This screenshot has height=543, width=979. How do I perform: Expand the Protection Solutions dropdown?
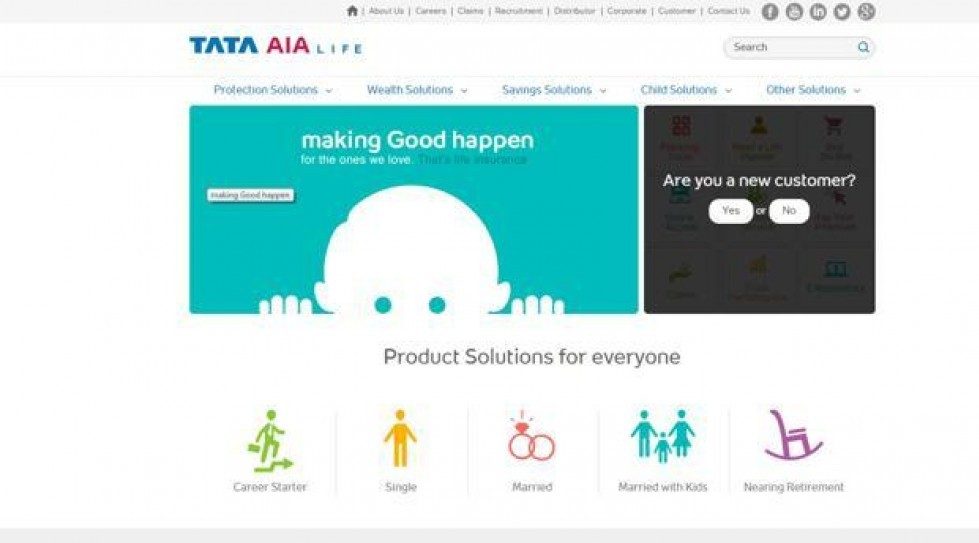[x=273, y=90]
